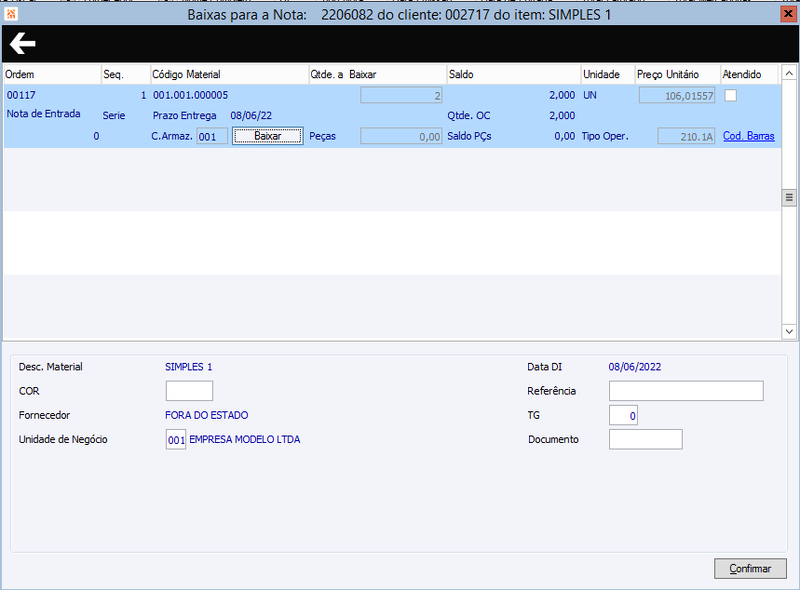Click the TG field showing 0

[x=623, y=415]
